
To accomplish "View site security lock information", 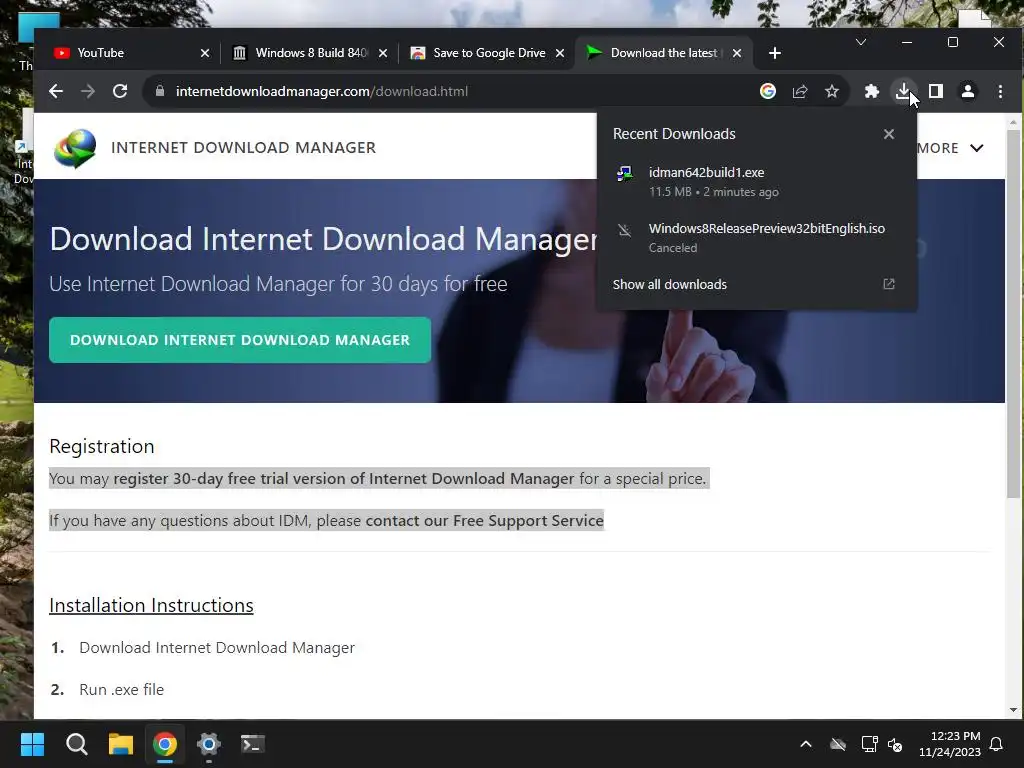I will click(x=160, y=91).
